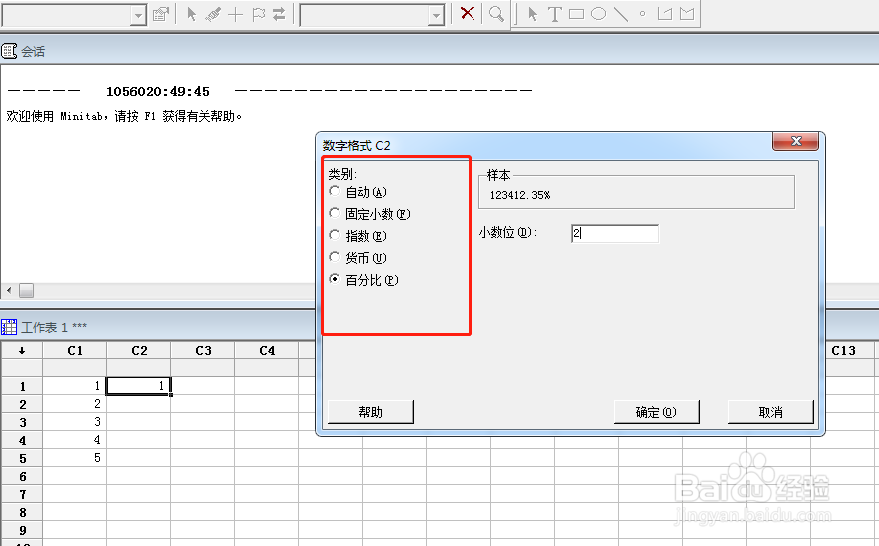This screenshot has width=879, height=546.
Task: Select the C1 column header
Action: [75, 350]
